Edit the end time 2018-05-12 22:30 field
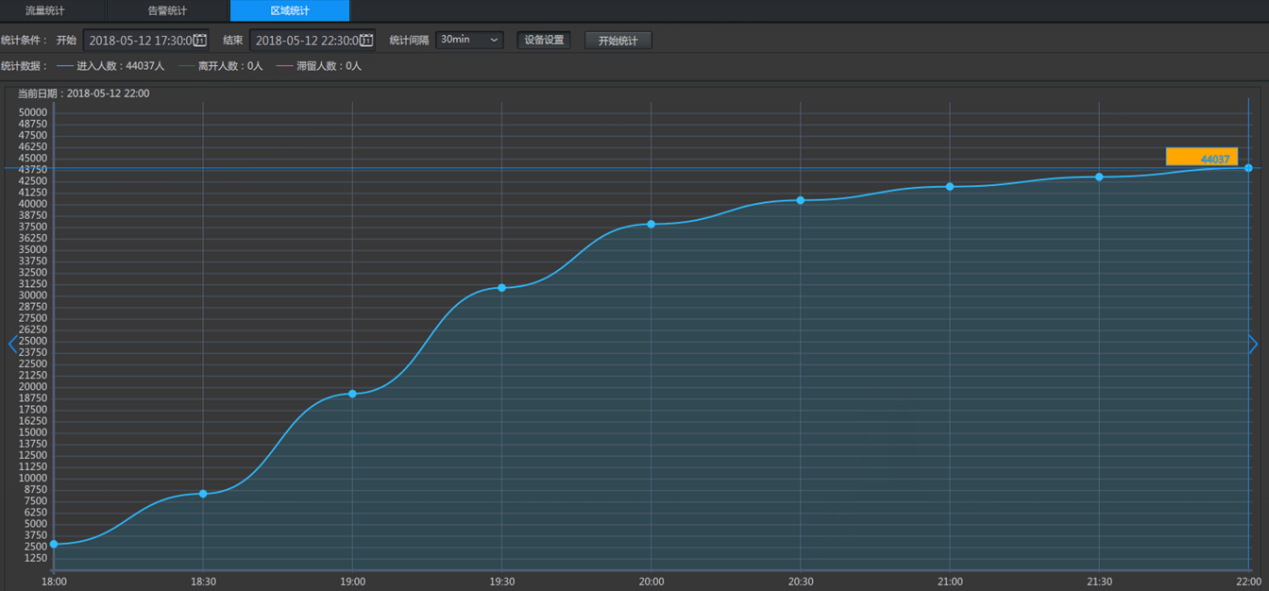This screenshot has width=1269, height=591. coord(312,40)
